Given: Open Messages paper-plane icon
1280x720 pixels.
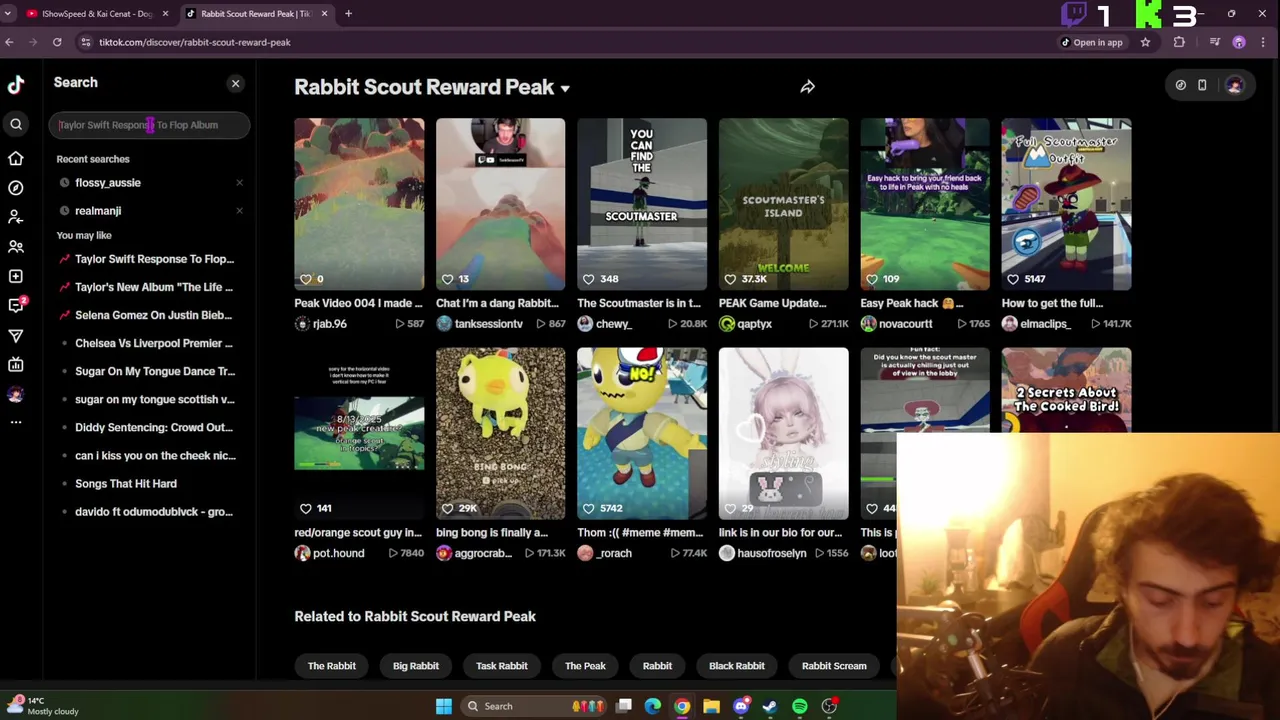Looking at the screenshot, I should pyautogui.click(x=16, y=335).
